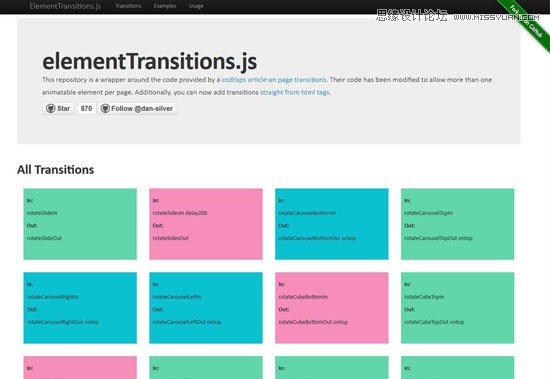Trigger the rotateCubeTopIn green card

(457, 308)
